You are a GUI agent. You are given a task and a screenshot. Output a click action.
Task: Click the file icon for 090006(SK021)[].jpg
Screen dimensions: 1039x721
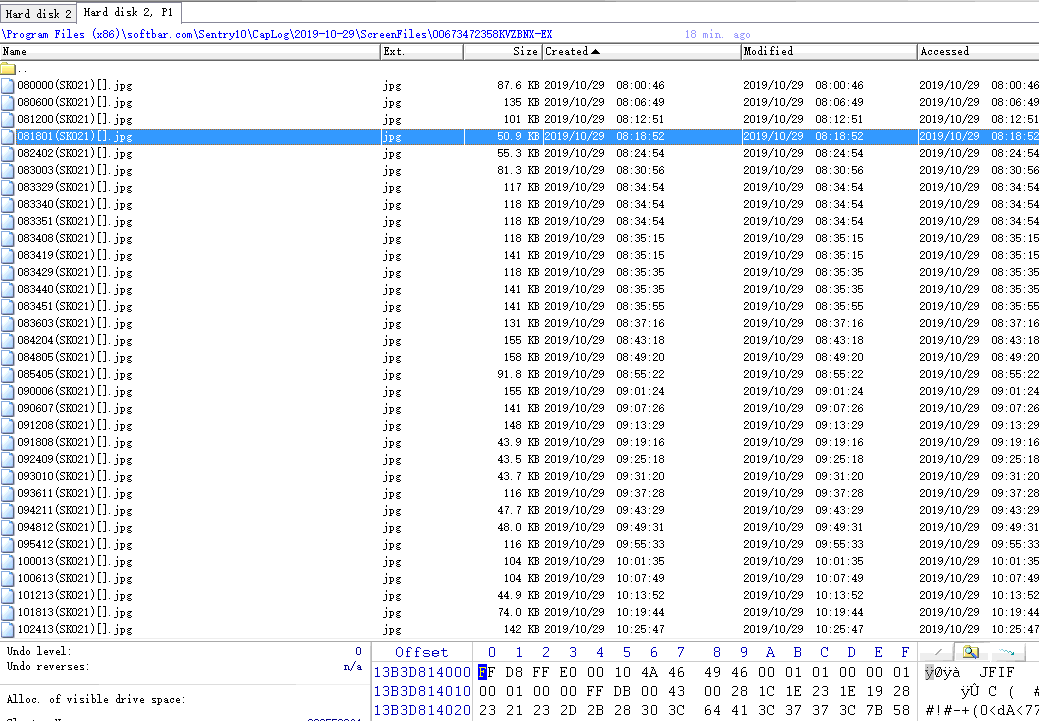[7, 392]
